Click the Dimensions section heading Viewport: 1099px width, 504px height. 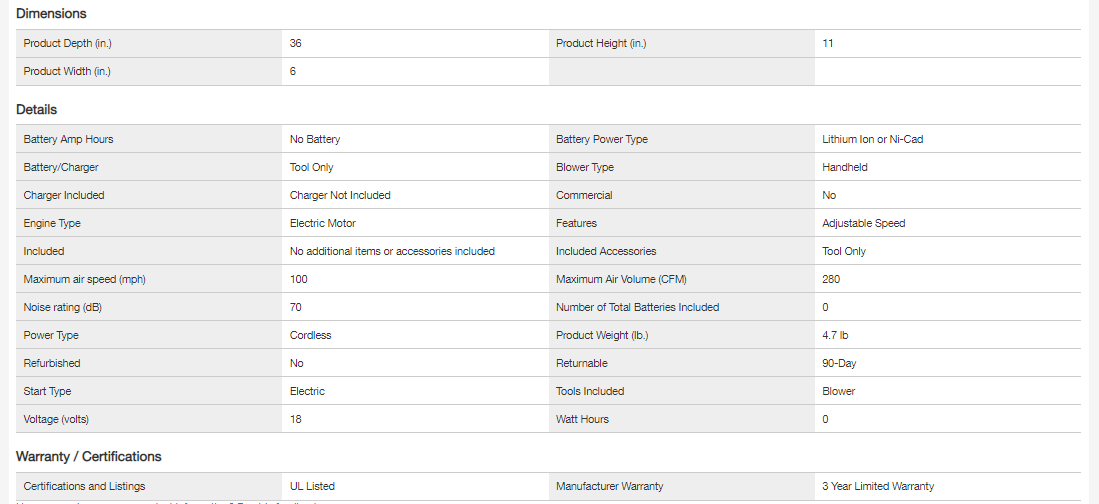click(51, 14)
